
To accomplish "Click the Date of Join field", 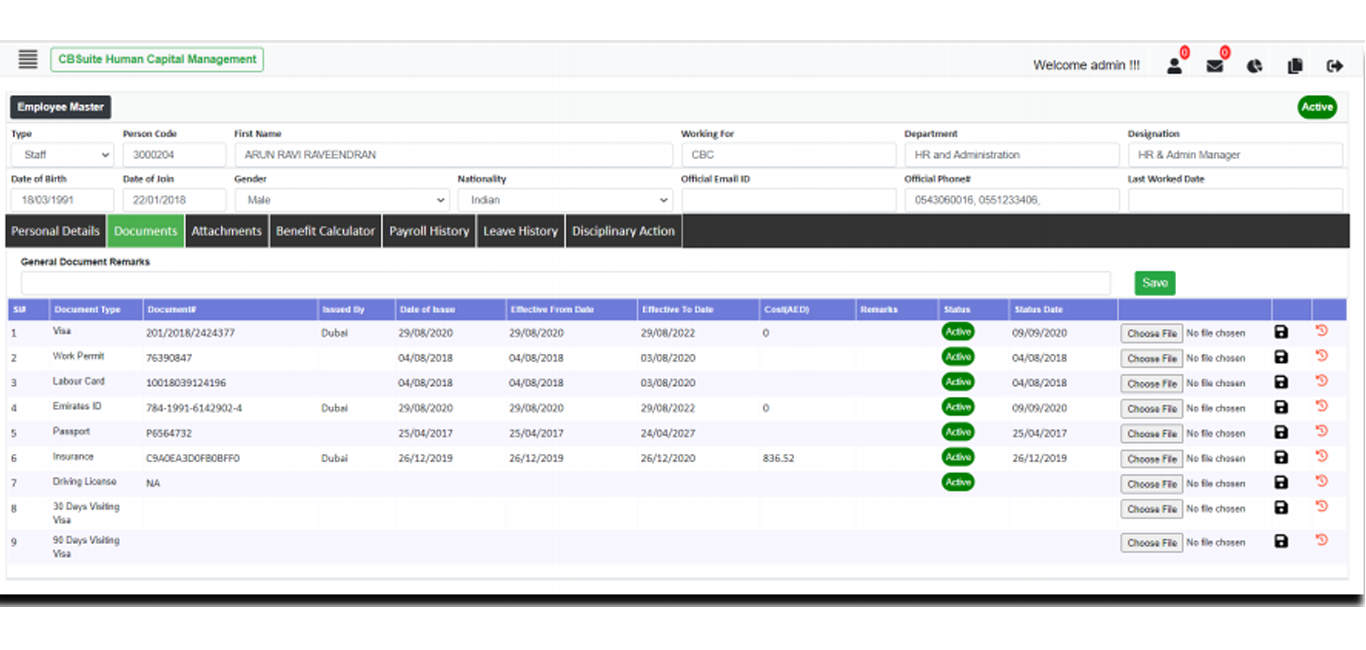I will [175, 200].
